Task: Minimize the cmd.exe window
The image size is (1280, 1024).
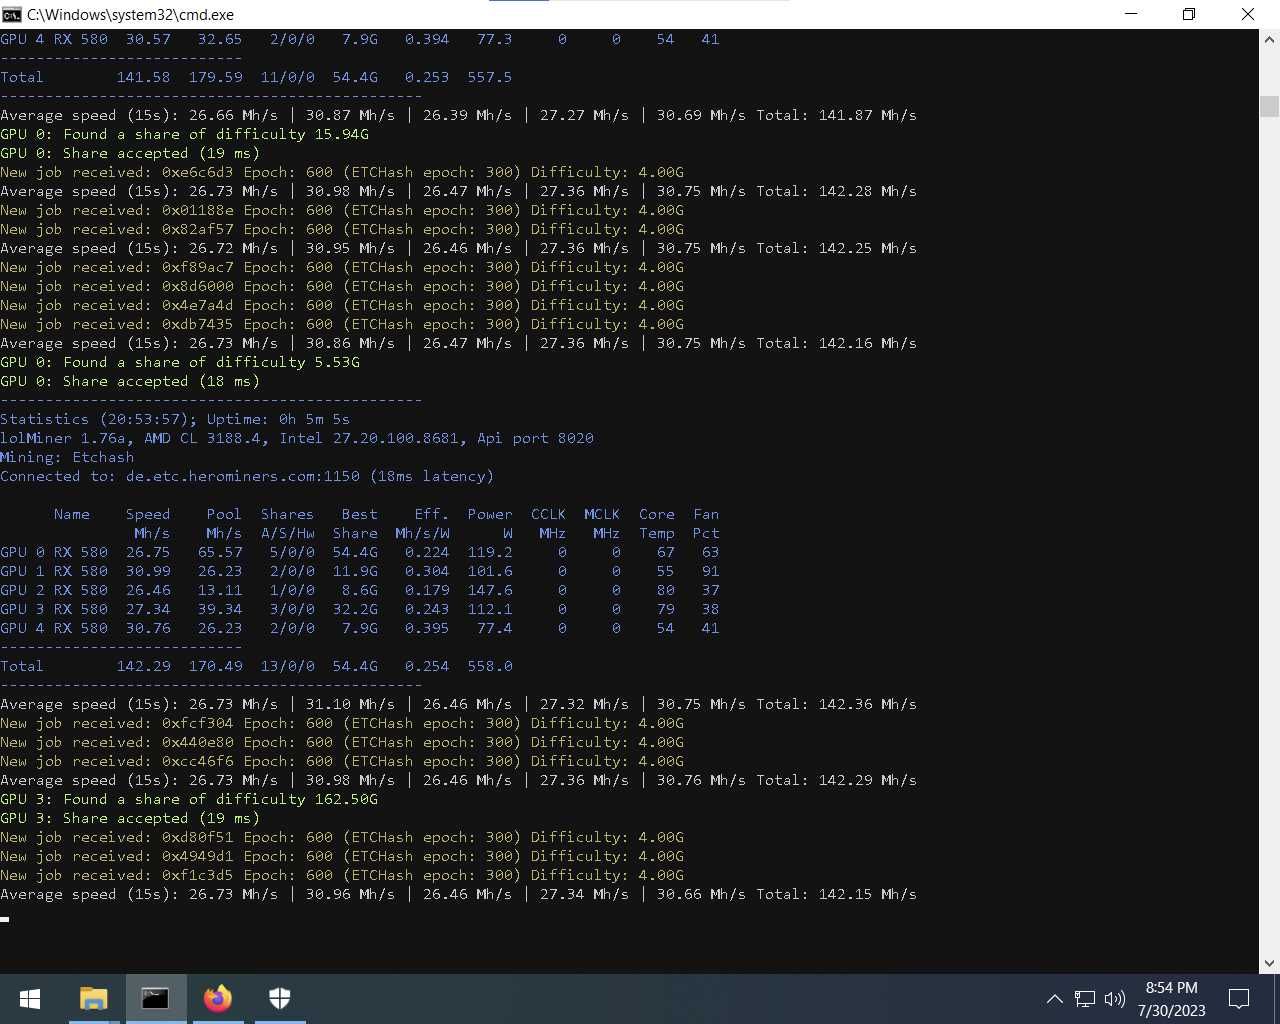Action: coord(1131,15)
